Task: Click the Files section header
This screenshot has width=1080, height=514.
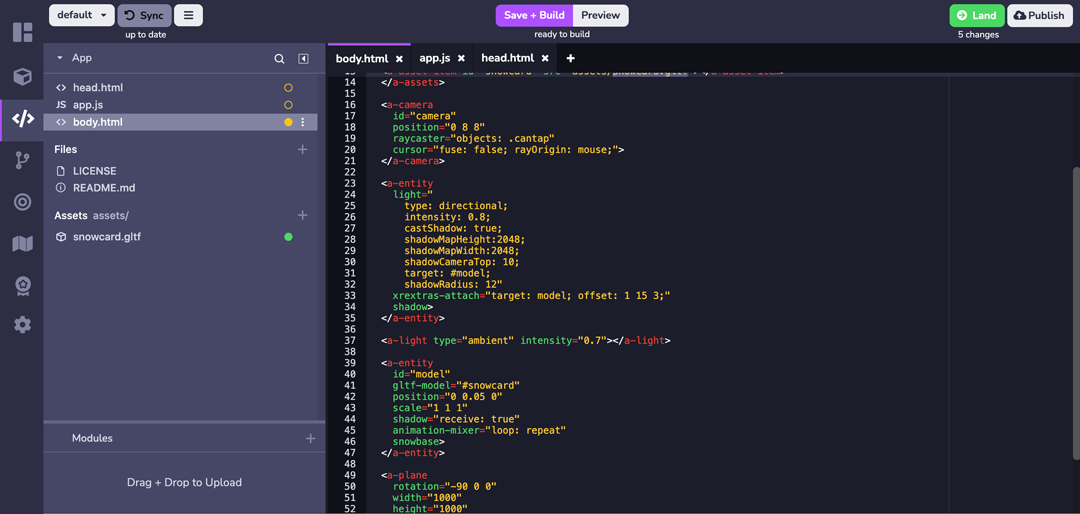Action: click(66, 149)
